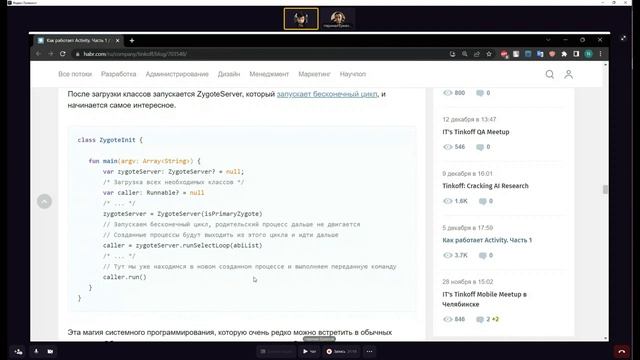Click the share page icon in address bar

(476, 54)
